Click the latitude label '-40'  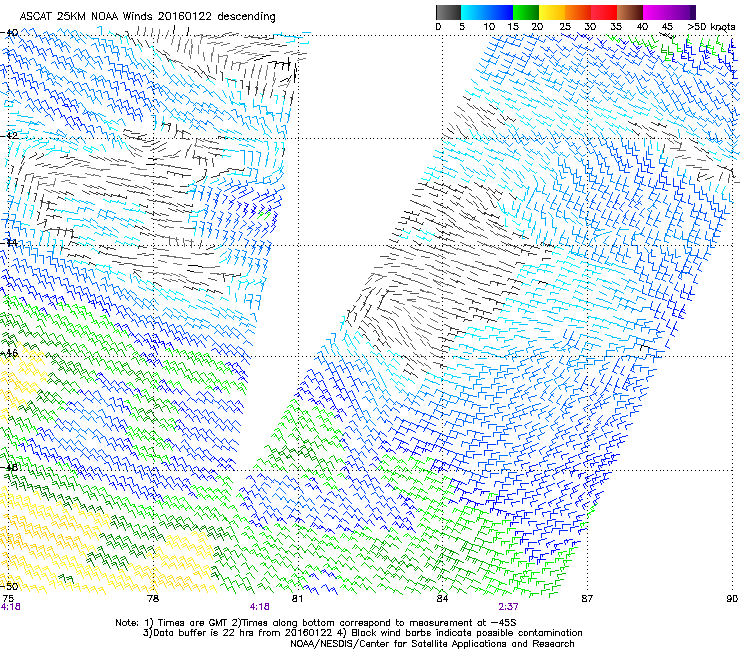(x=9, y=33)
